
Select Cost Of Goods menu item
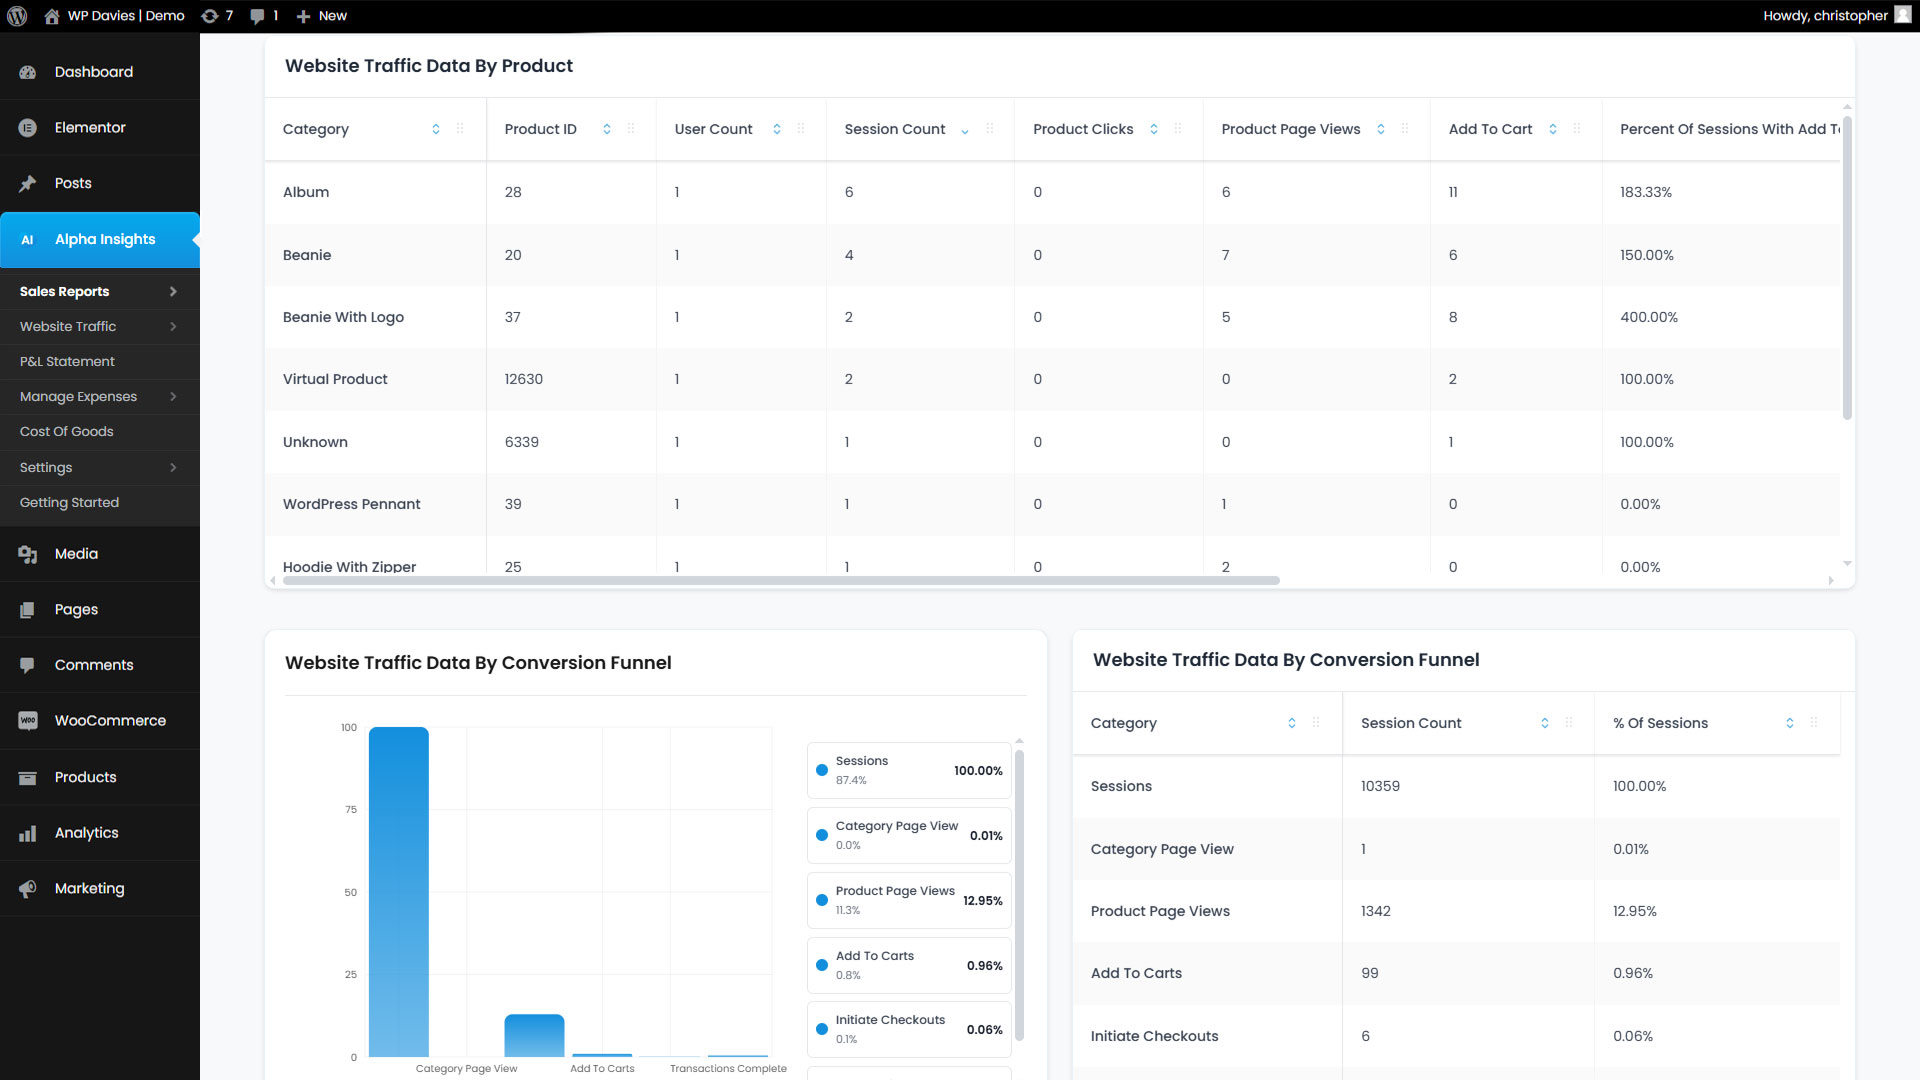pyautogui.click(x=66, y=432)
